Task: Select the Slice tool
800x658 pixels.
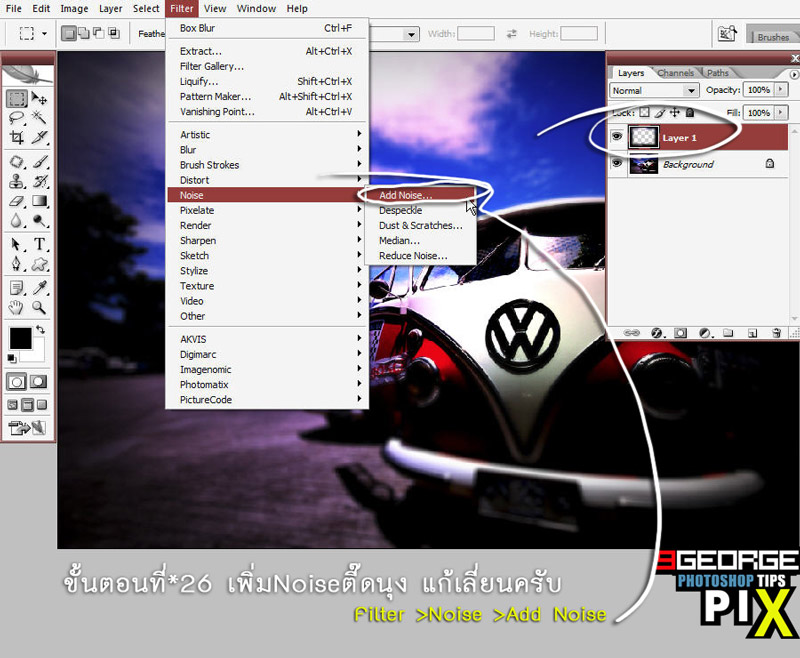Action: pyautogui.click(x=39, y=138)
